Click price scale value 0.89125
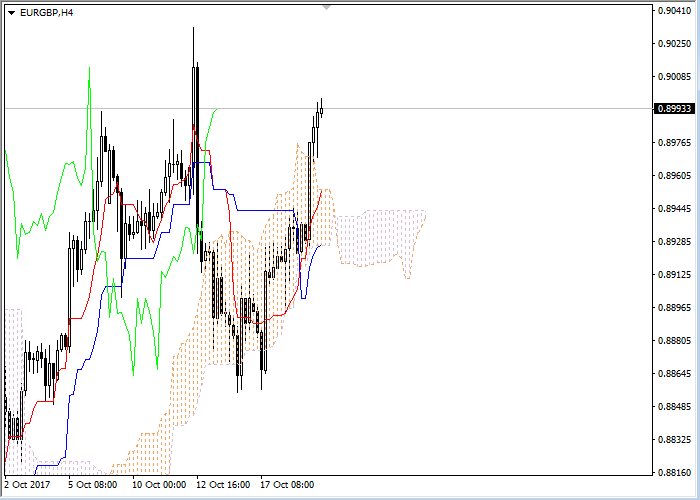Viewport: 700px width, 500px height. pyautogui.click(x=675, y=275)
